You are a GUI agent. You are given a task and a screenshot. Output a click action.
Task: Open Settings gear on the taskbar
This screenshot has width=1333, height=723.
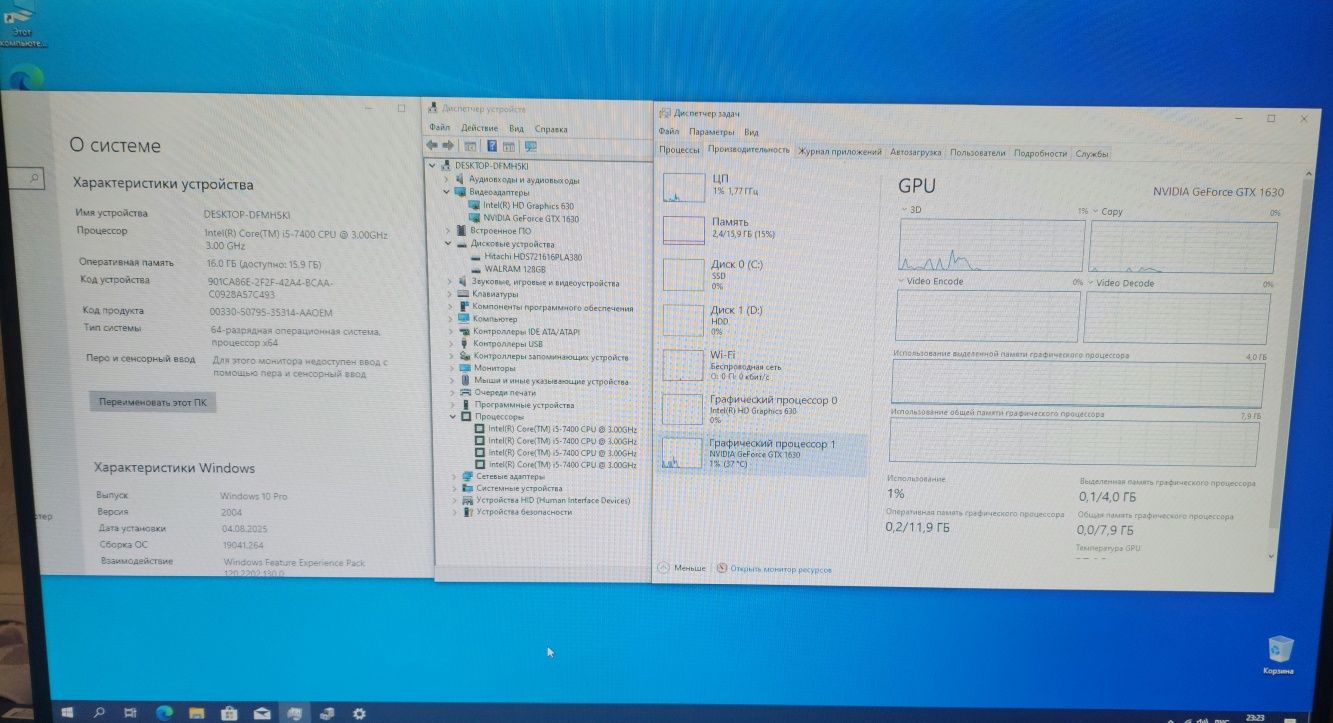click(x=359, y=713)
